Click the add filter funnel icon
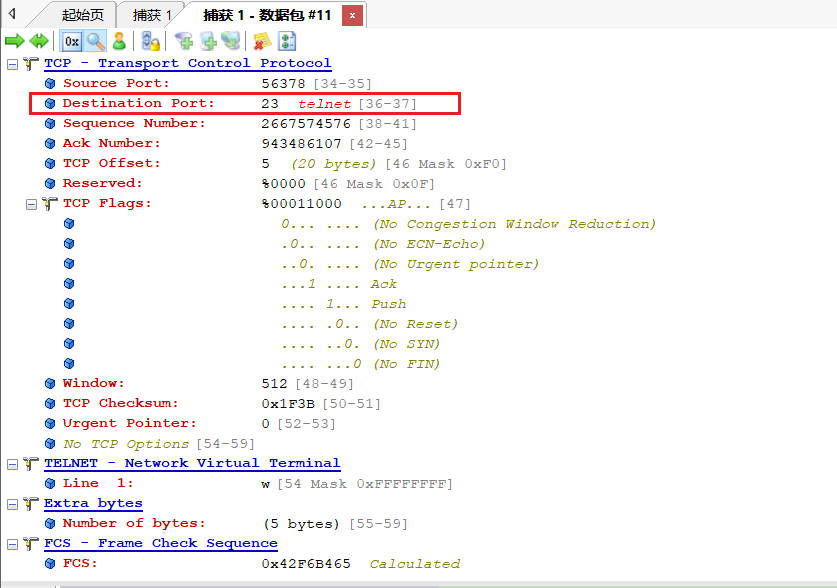Viewport: 837px width, 588px height. tap(183, 41)
